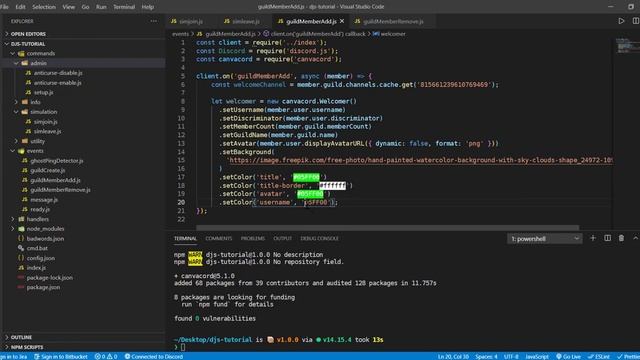Image resolution: width=640 pixels, height=360 pixels.
Task: Open the powershell terminal selector dropdown
Action: [544, 239]
